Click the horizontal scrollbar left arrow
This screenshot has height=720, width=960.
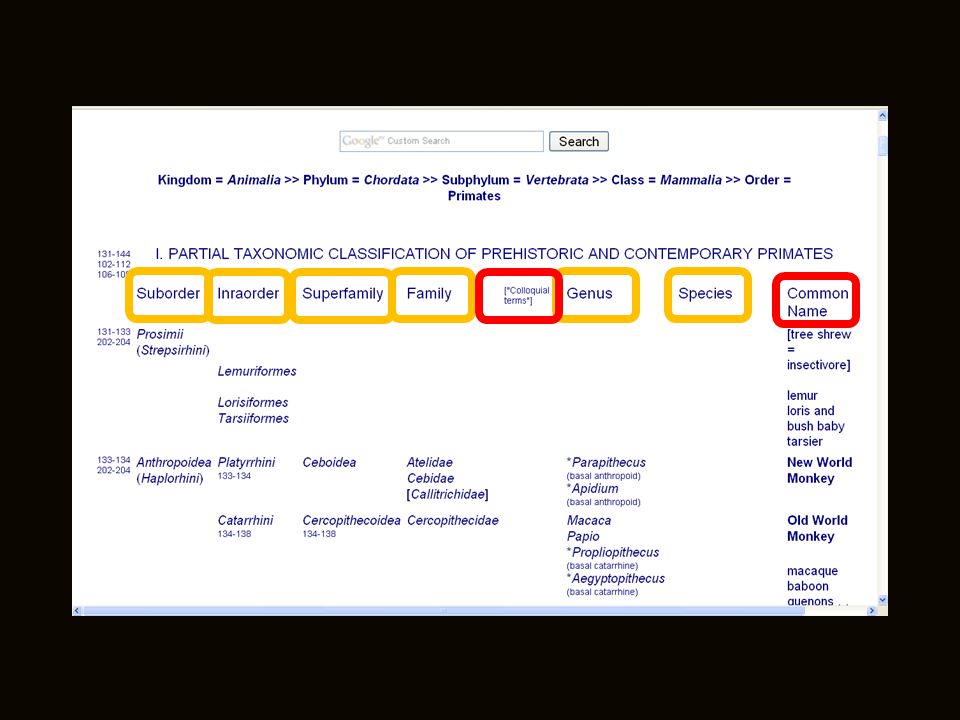tap(77, 610)
